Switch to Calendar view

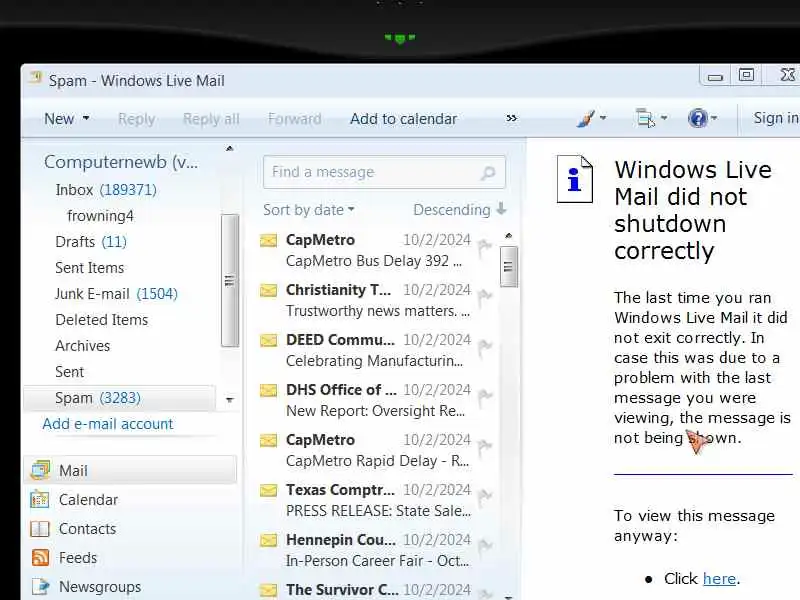[x=88, y=499]
